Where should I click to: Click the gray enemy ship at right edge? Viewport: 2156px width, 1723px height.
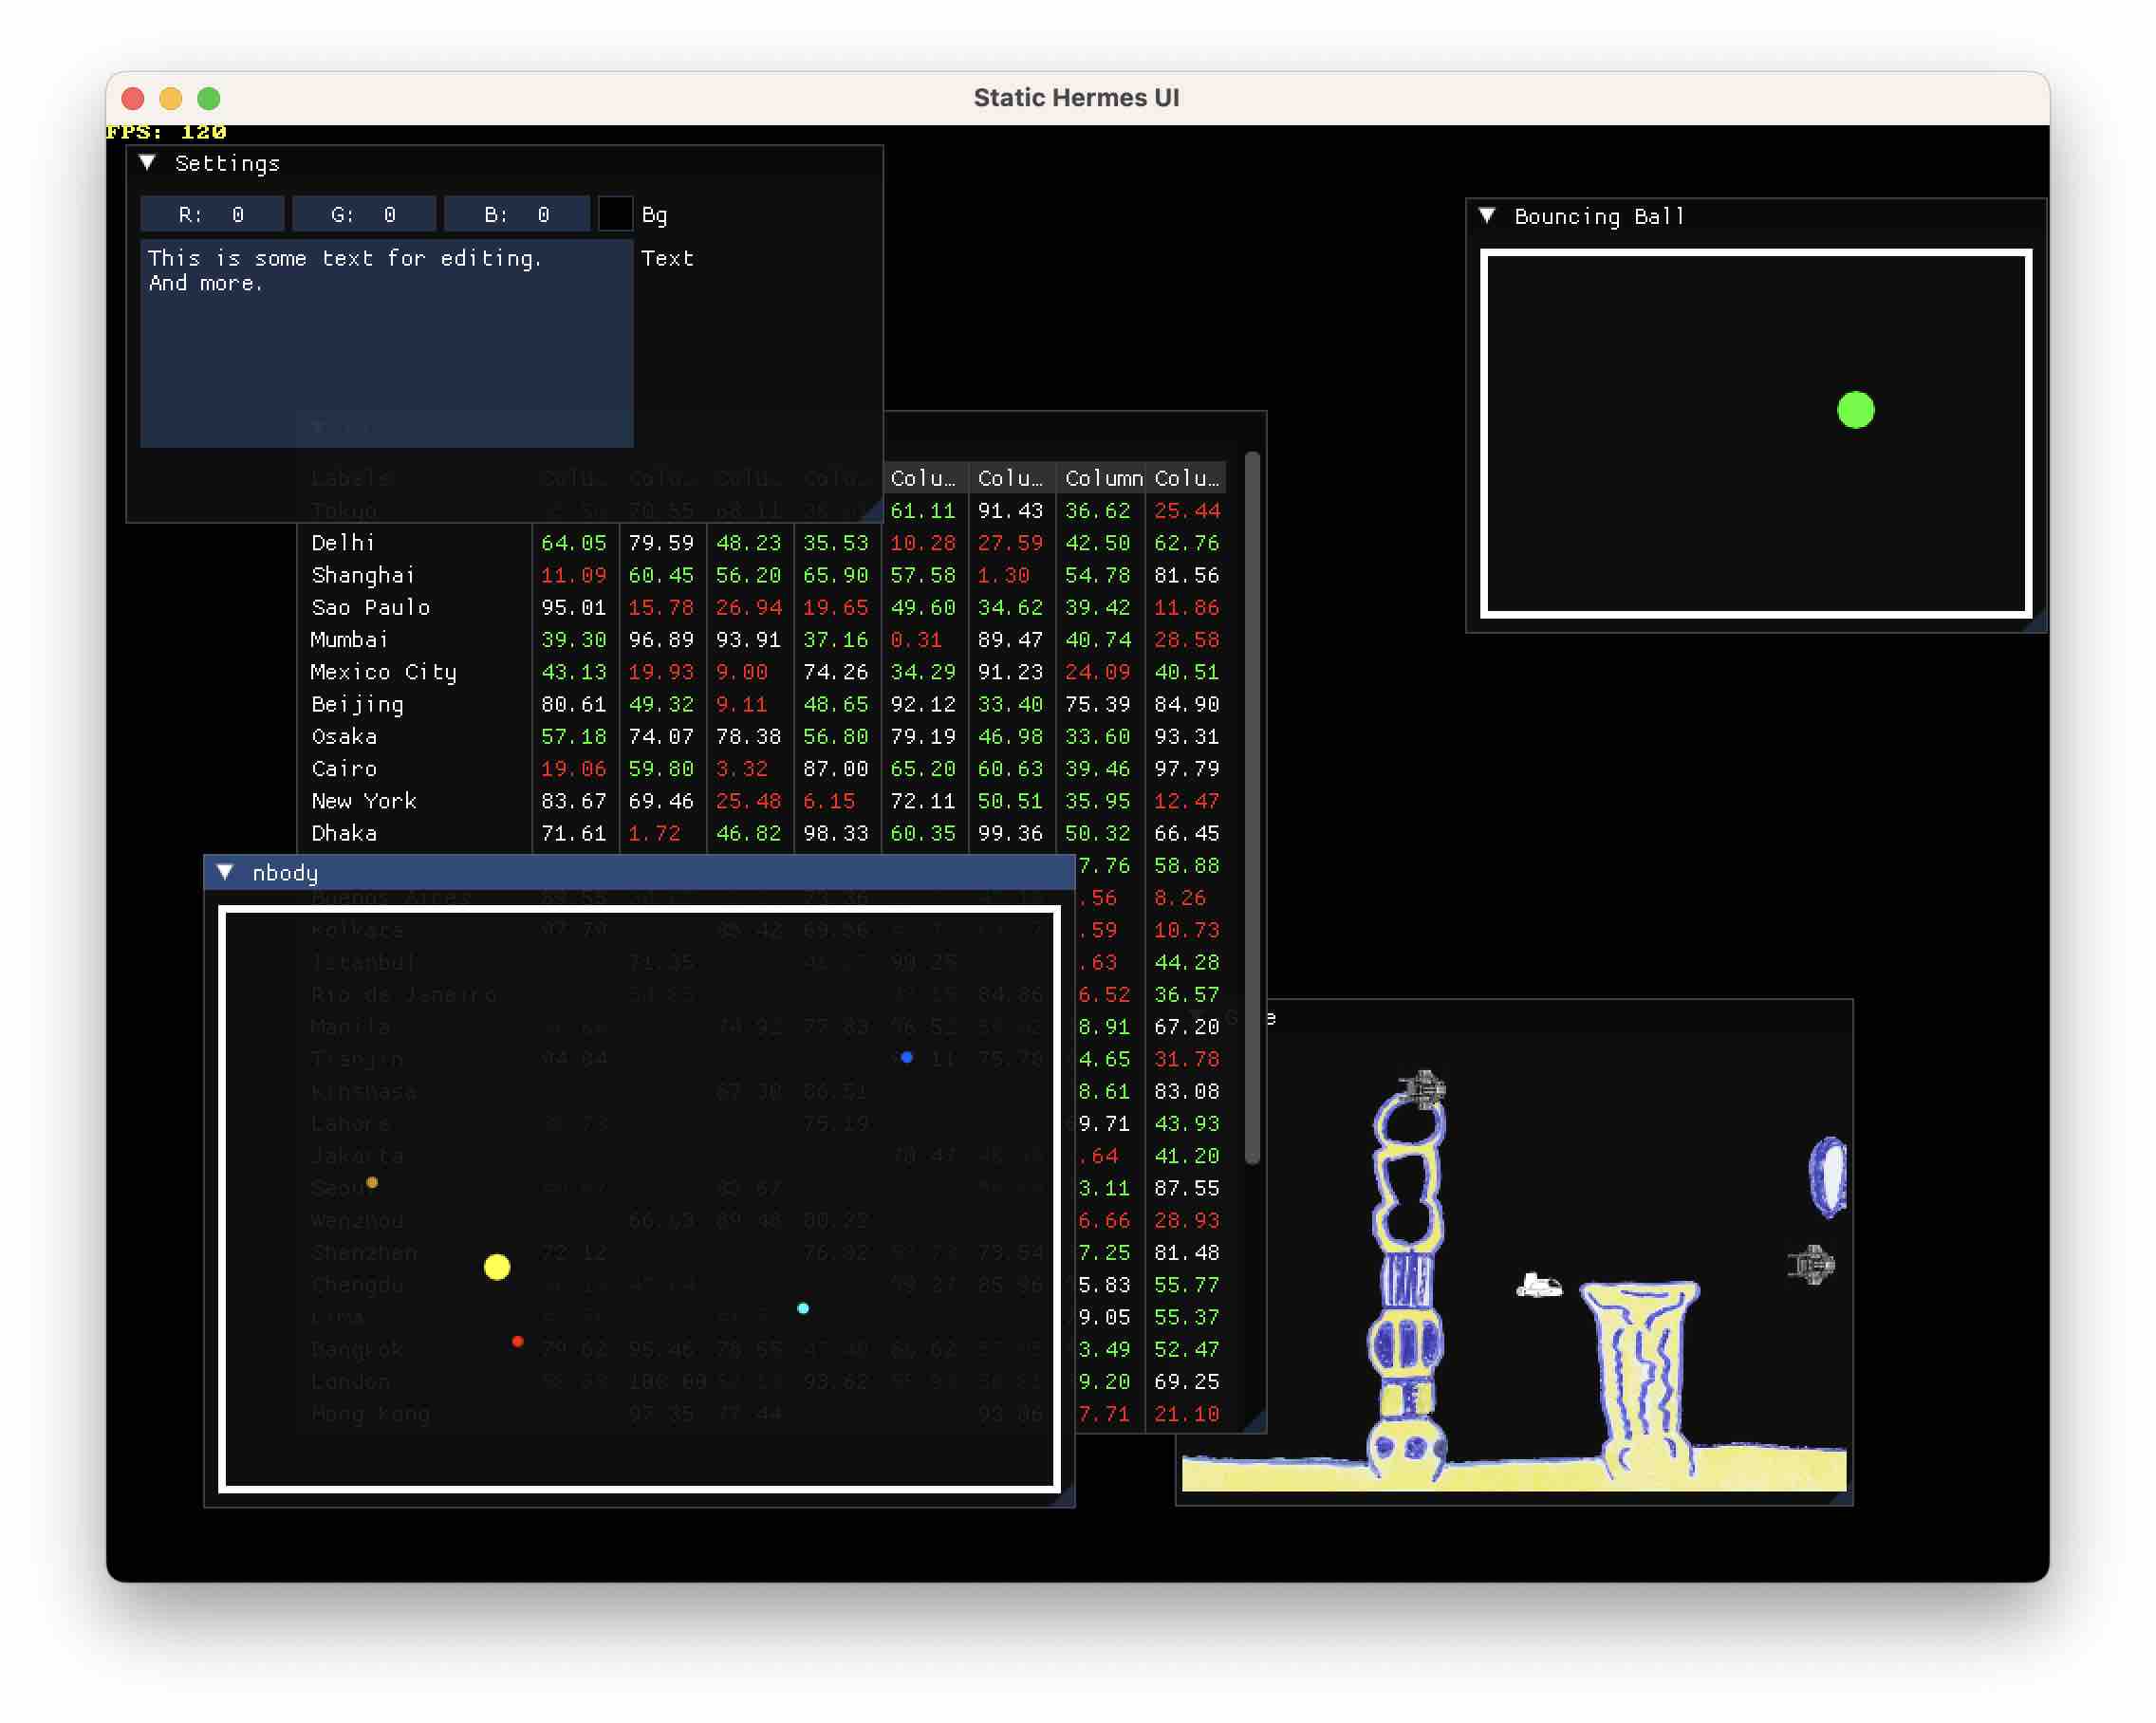tap(1811, 1265)
